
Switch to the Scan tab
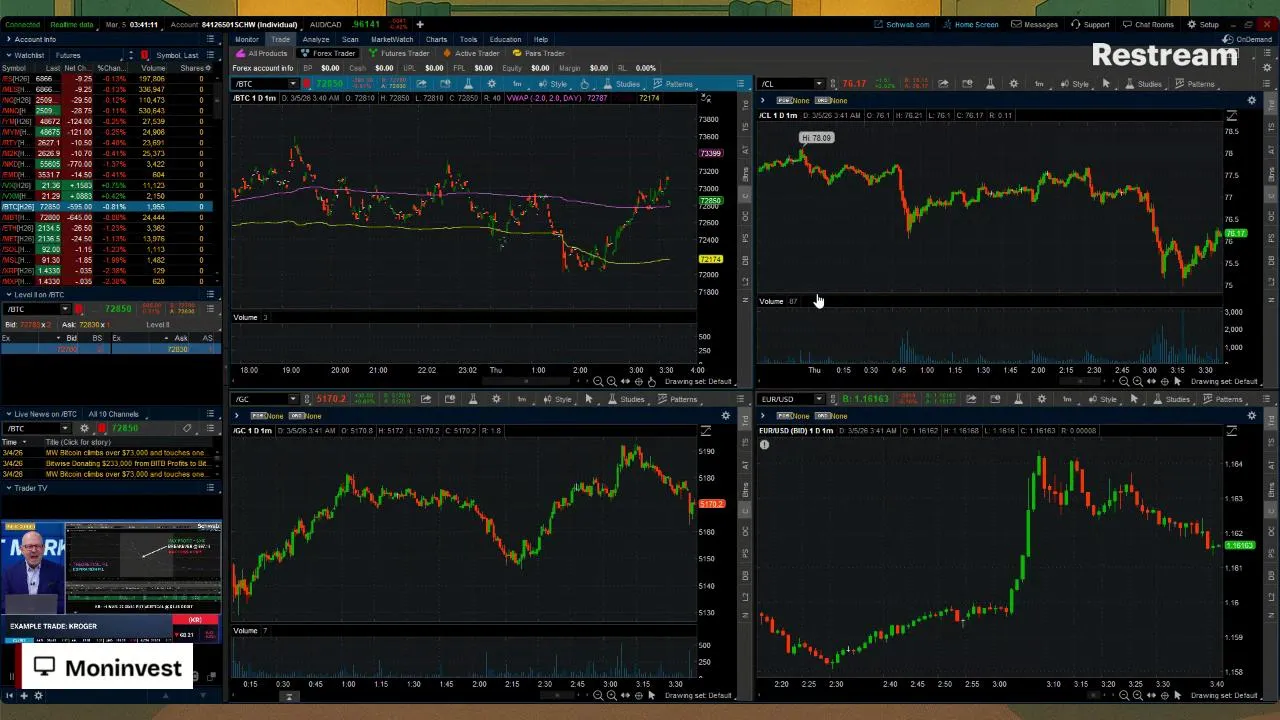coord(350,39)
